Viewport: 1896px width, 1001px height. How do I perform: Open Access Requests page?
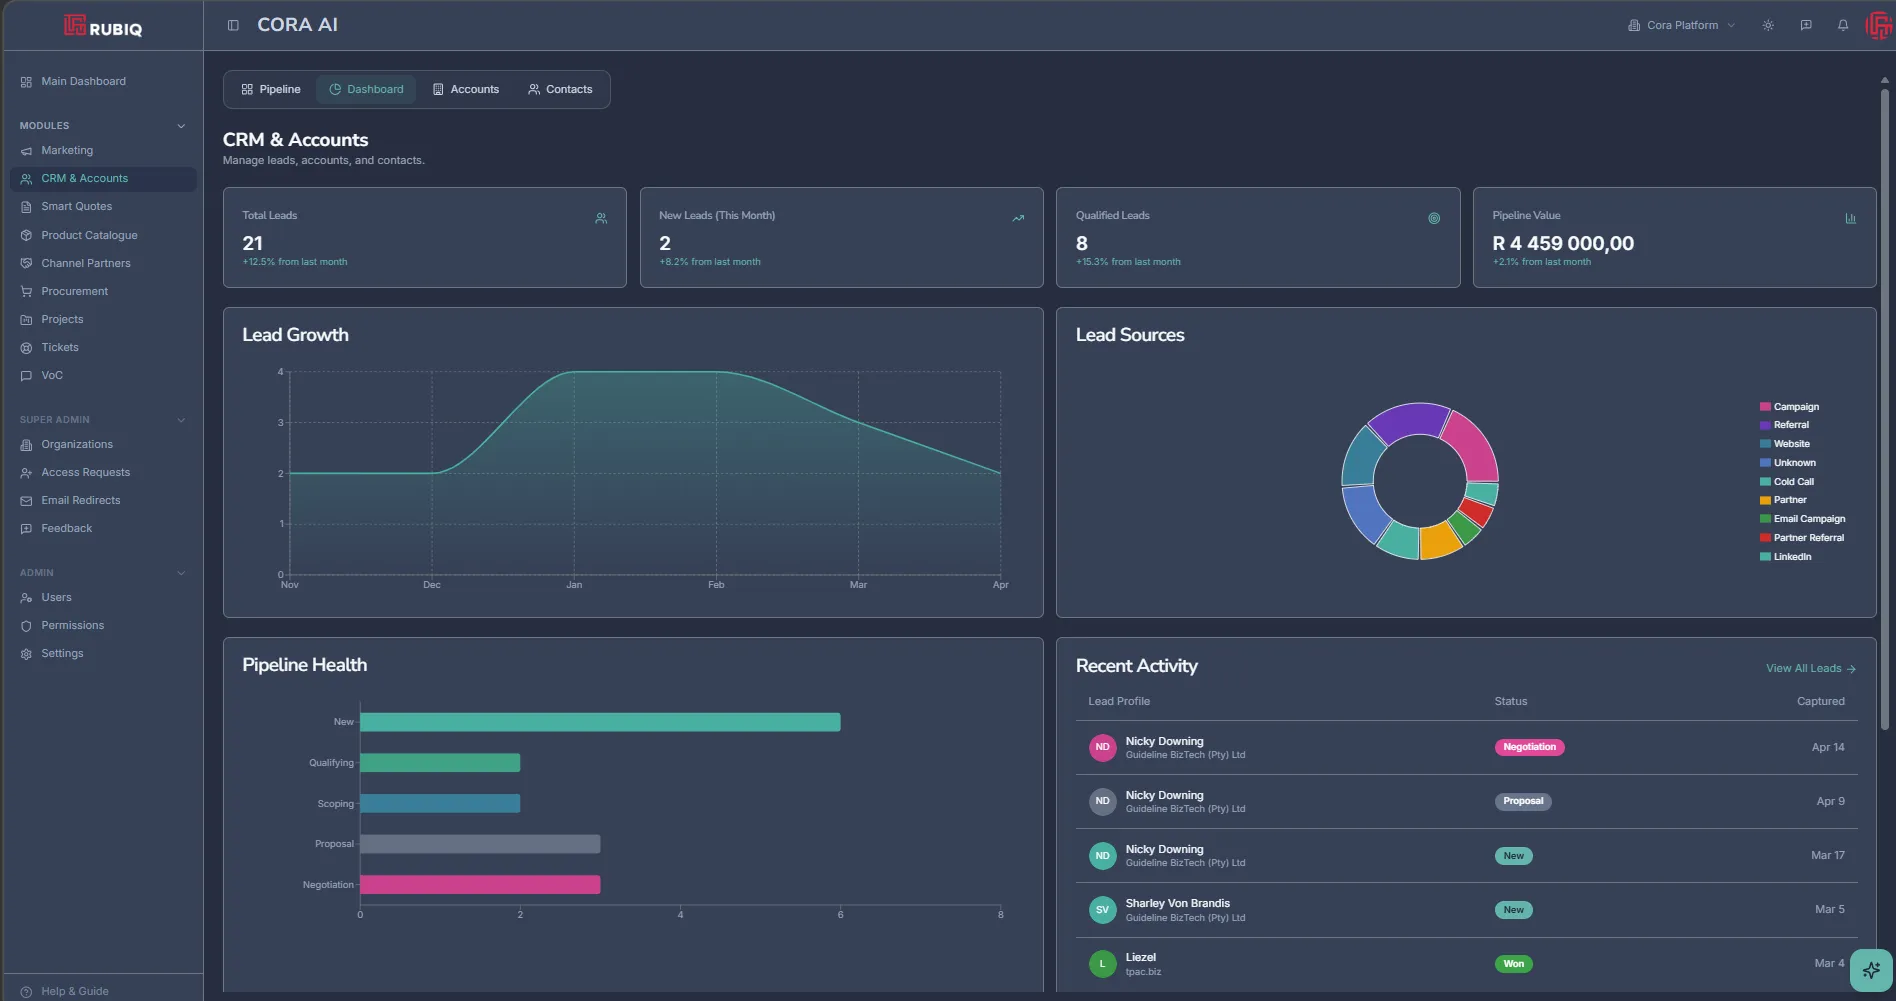(85, 472)
